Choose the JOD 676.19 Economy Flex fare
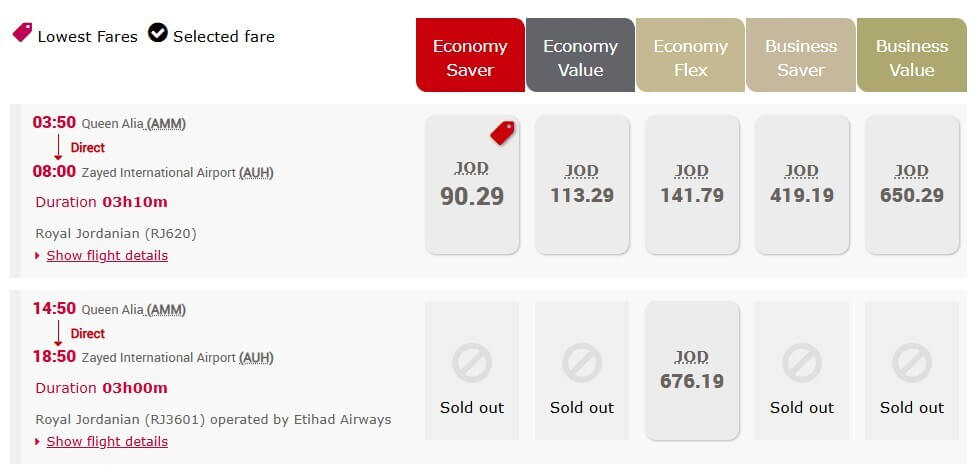The height and width of the screenshot is (466, 972). pyautogui.click(x=692, y=371)
